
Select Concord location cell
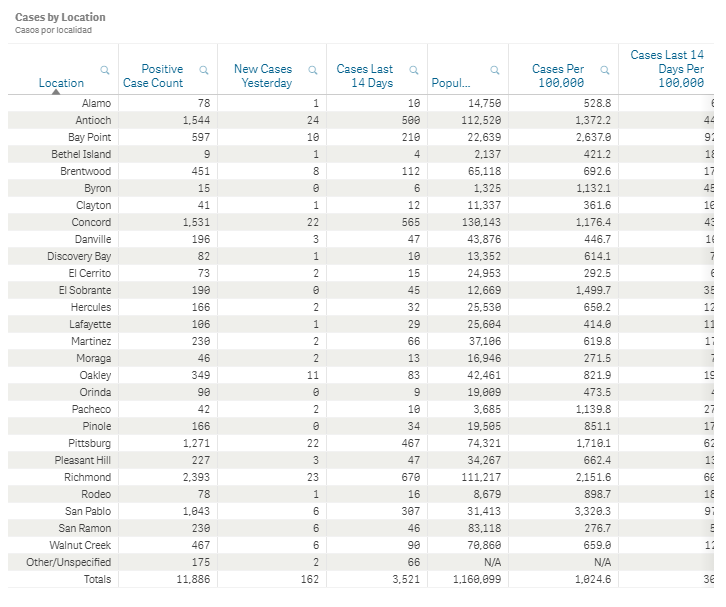91,222
